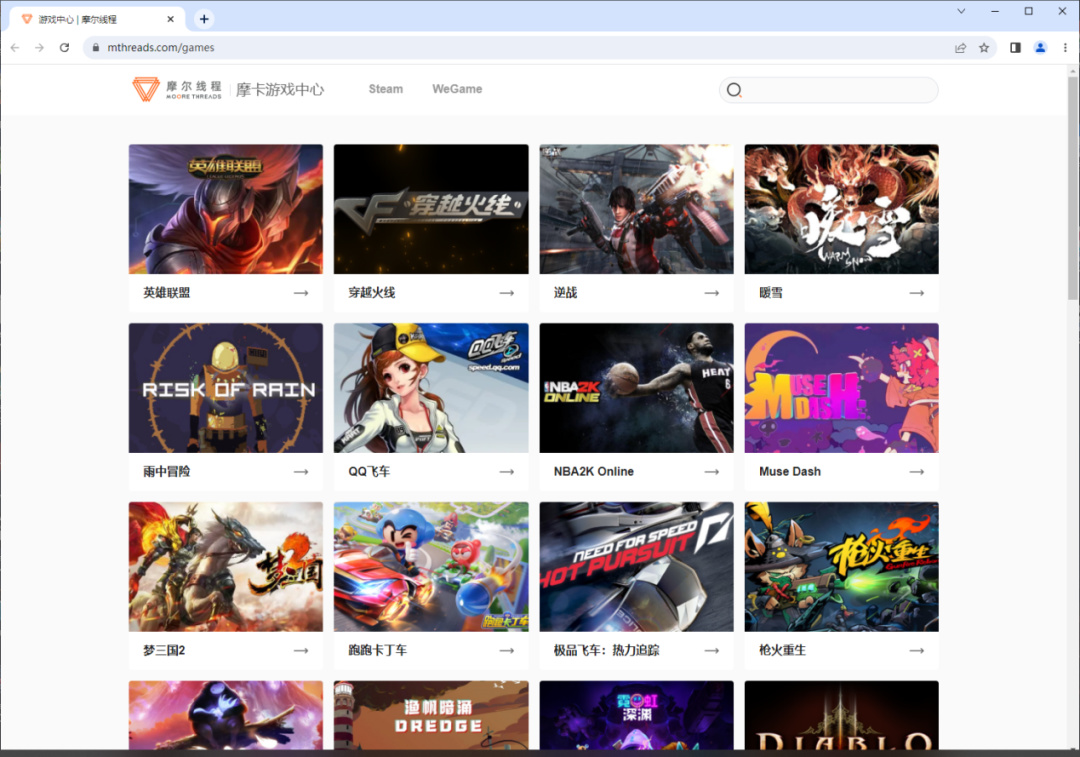Open the 逆战 title link

tap(565, 293)
